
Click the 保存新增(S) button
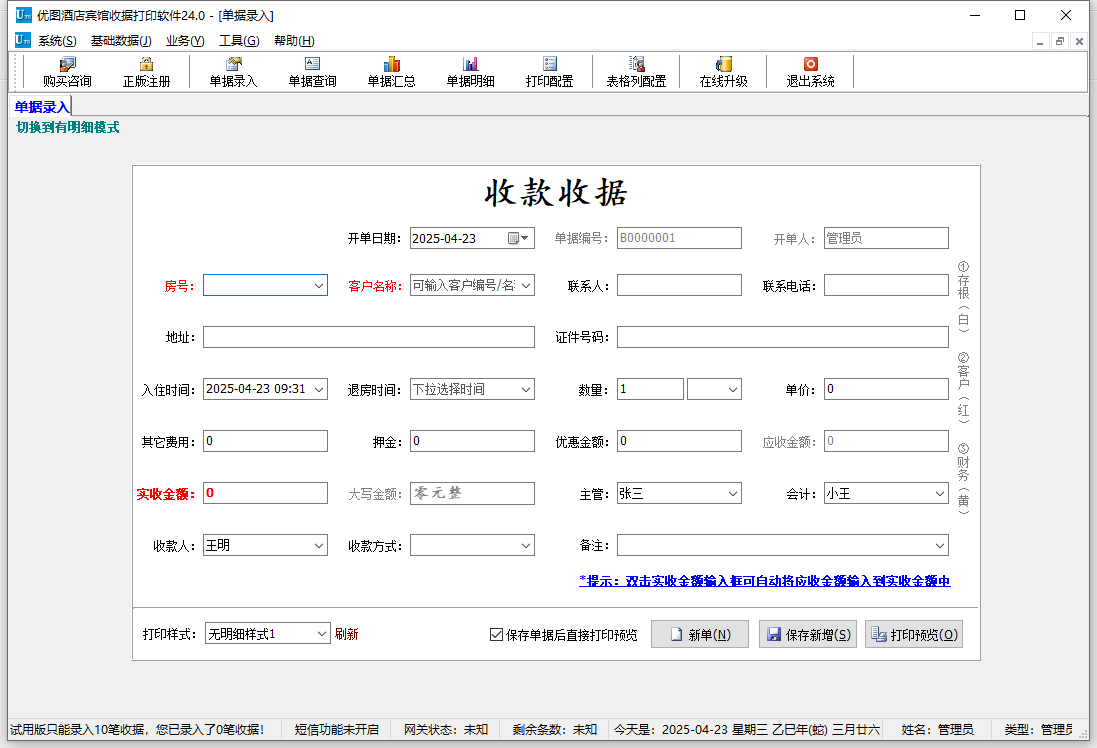(808, 635)
